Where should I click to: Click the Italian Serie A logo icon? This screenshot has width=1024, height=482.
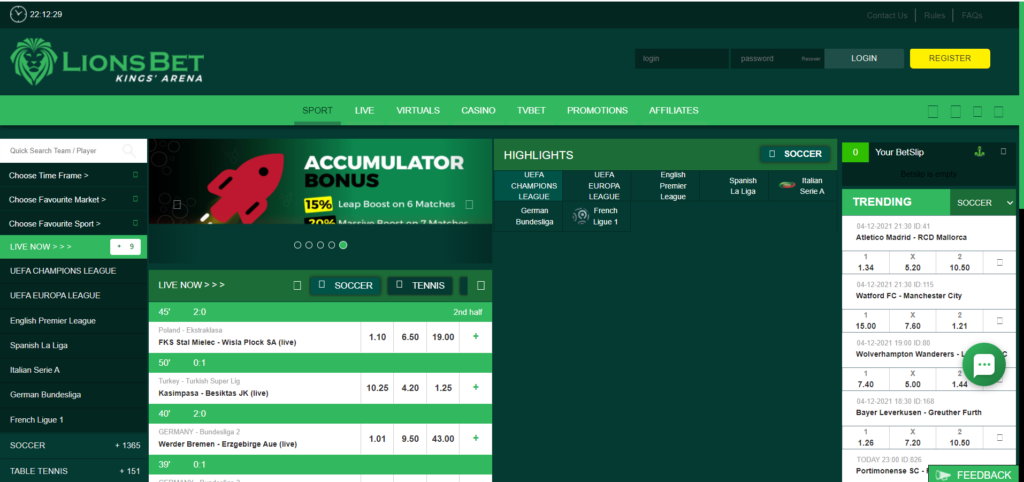coord(786,185)
